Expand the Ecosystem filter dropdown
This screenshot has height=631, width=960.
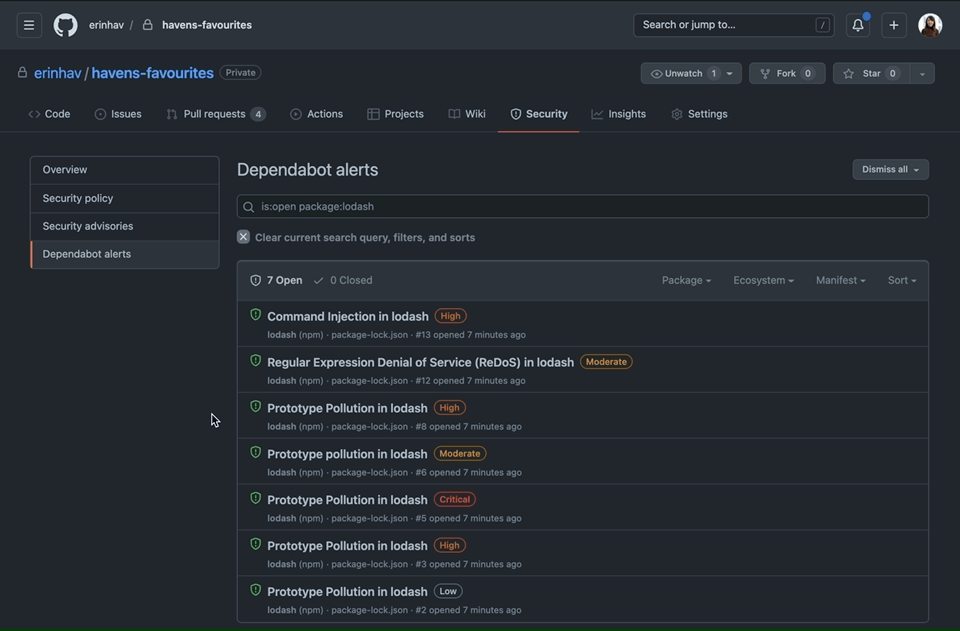[763, 280]
